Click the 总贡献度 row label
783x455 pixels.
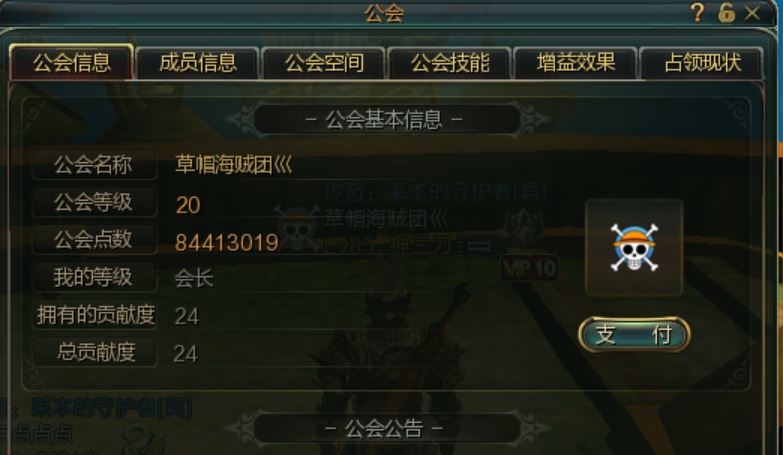(x=94, y=352)
